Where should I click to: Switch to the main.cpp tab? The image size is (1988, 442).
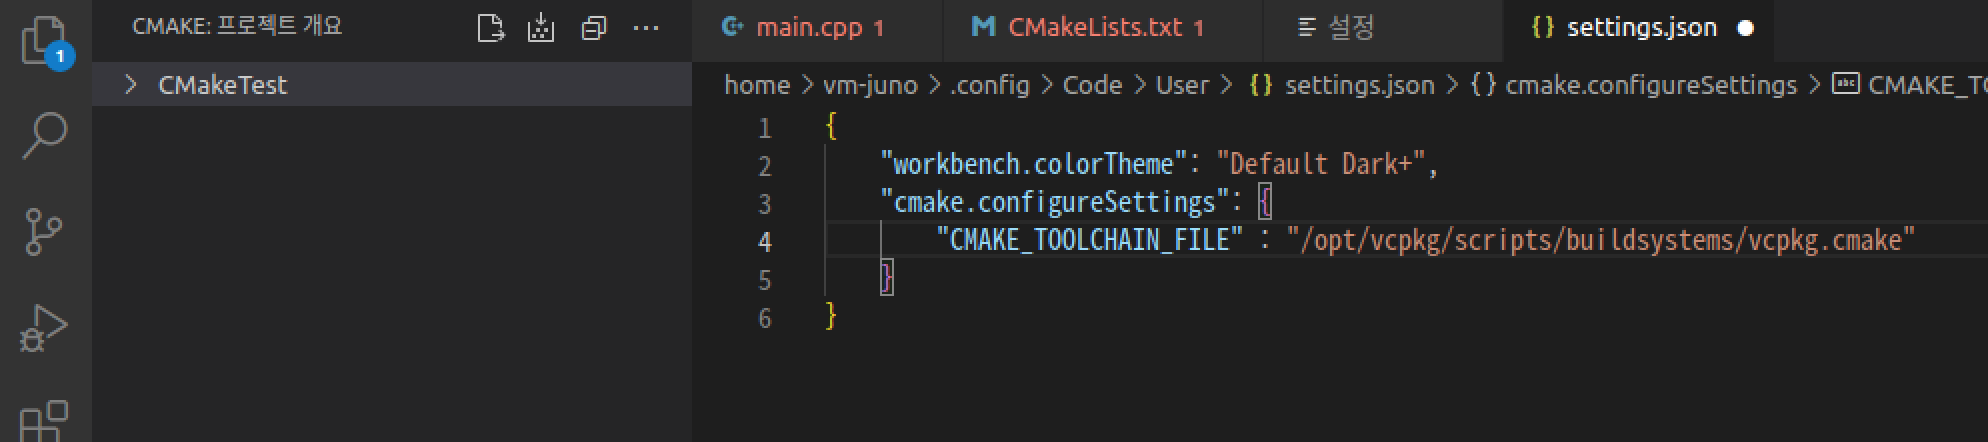[817, 28]
